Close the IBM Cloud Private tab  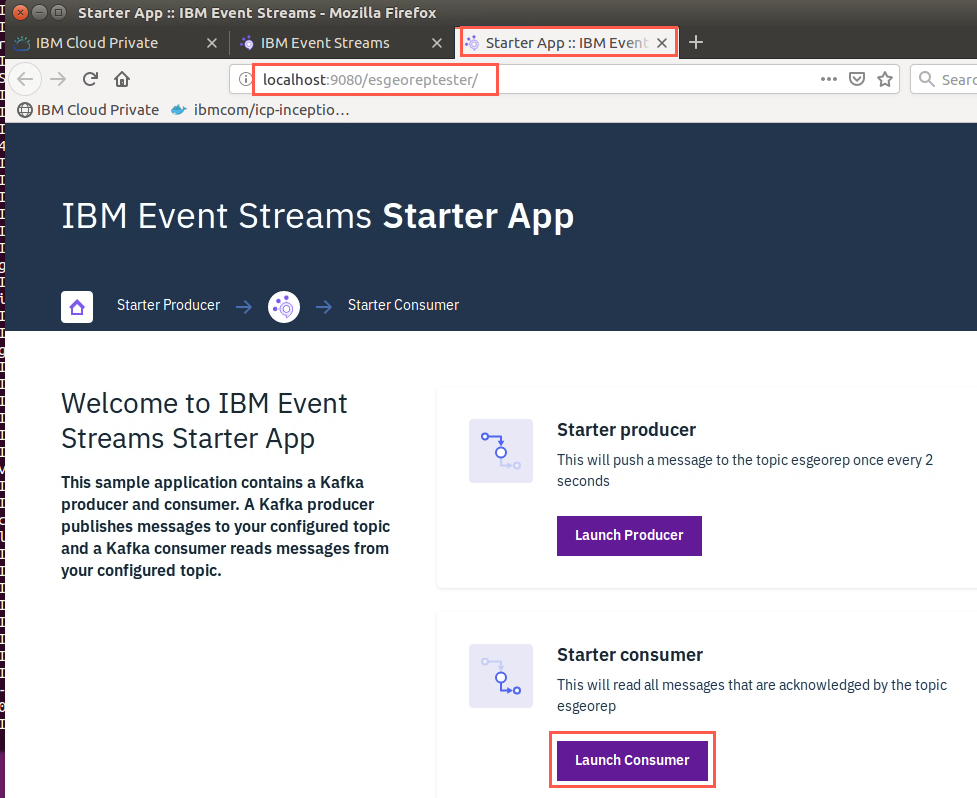[x=212, y=43]
